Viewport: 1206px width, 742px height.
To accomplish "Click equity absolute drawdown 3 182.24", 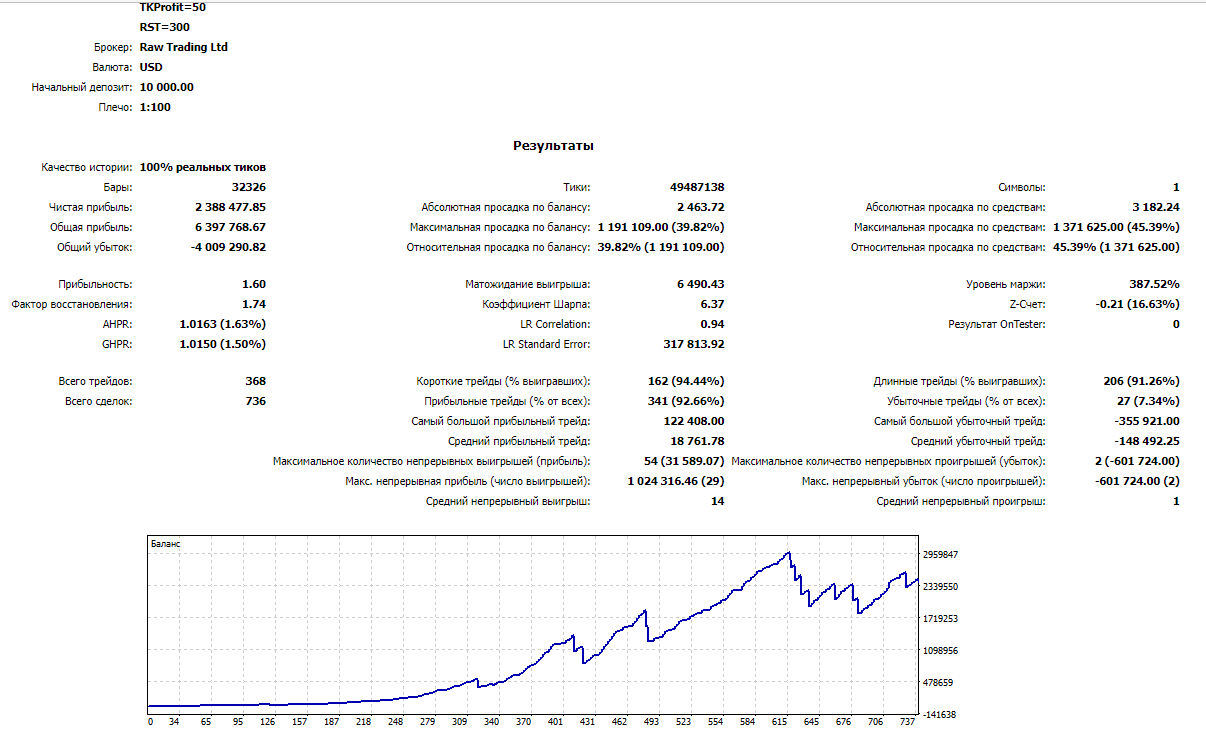I will click(1155, 207).
